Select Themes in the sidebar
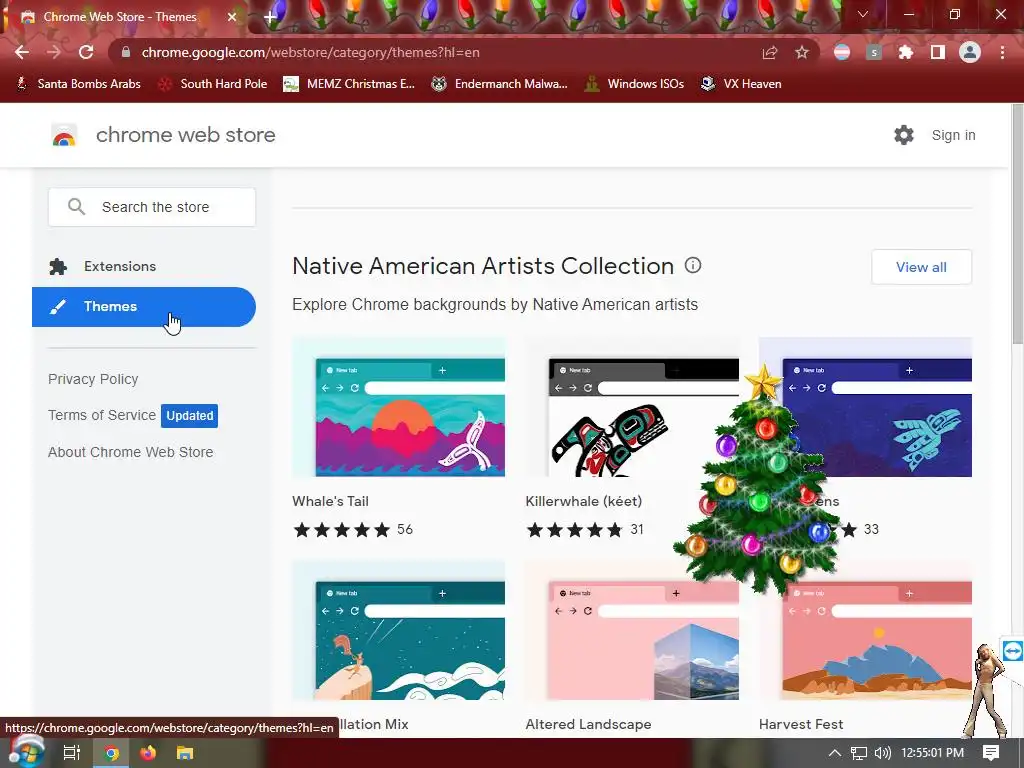1024x768 pixels. coord(144,307)
